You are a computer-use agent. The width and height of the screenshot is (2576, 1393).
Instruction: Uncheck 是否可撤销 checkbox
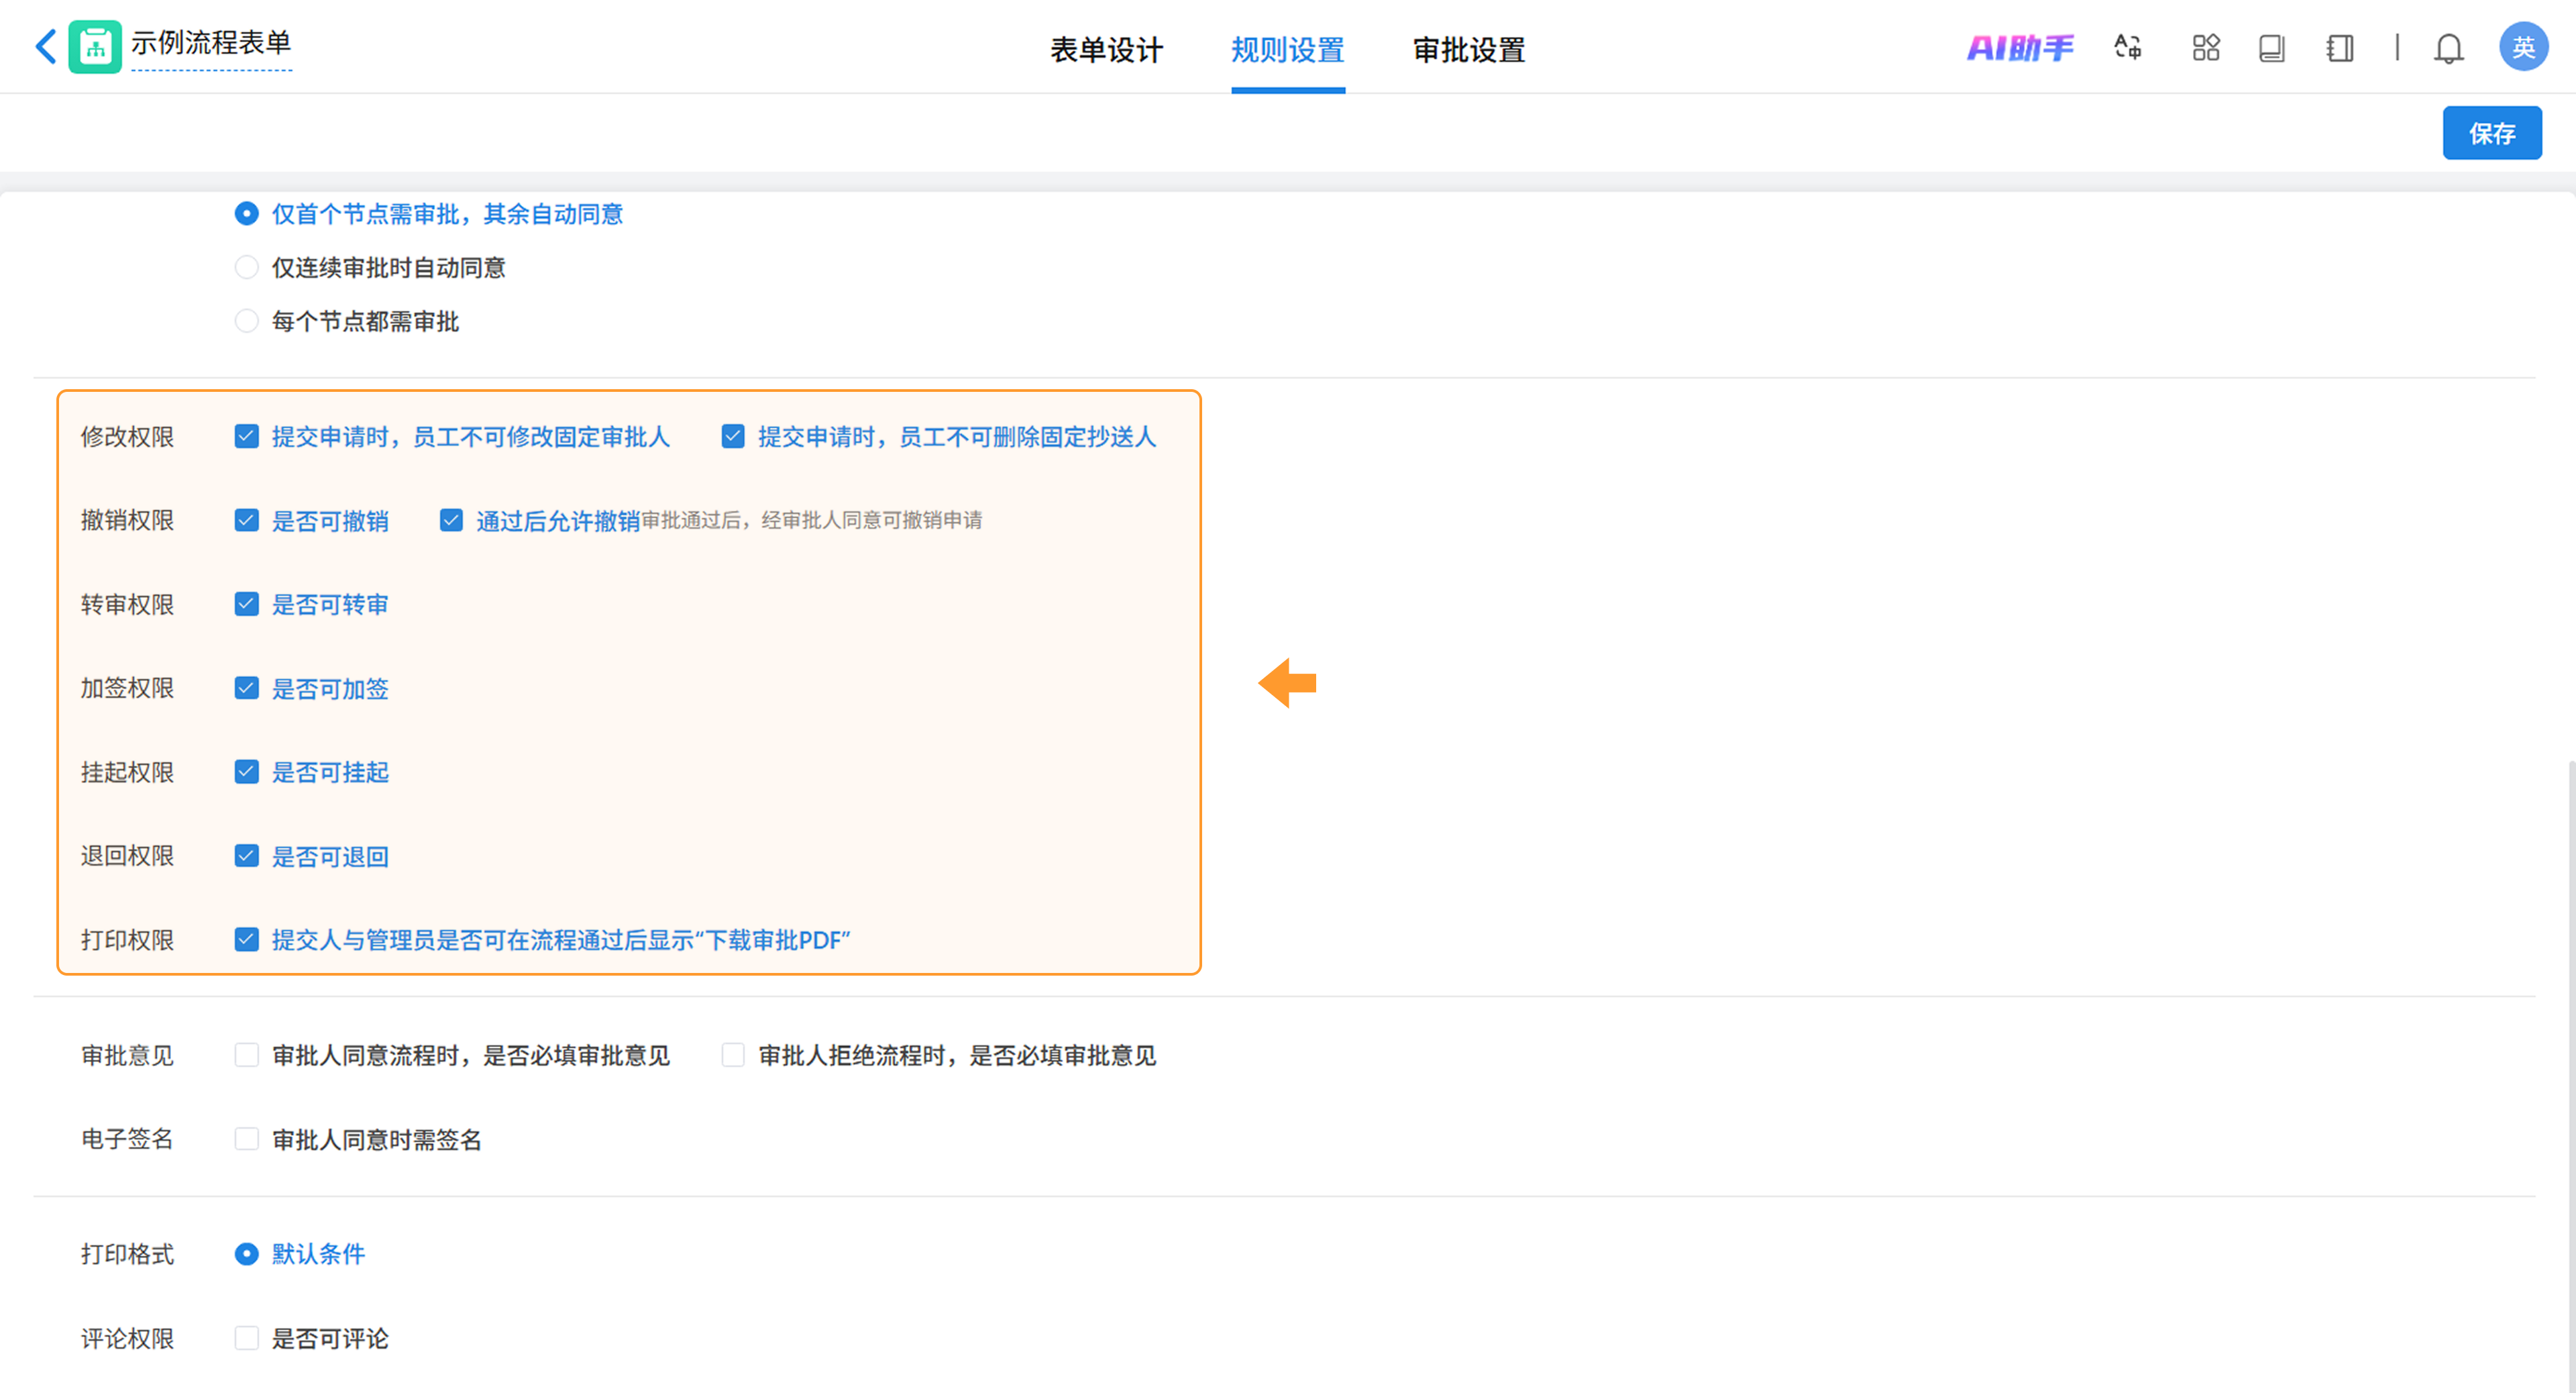click(246, 521)
